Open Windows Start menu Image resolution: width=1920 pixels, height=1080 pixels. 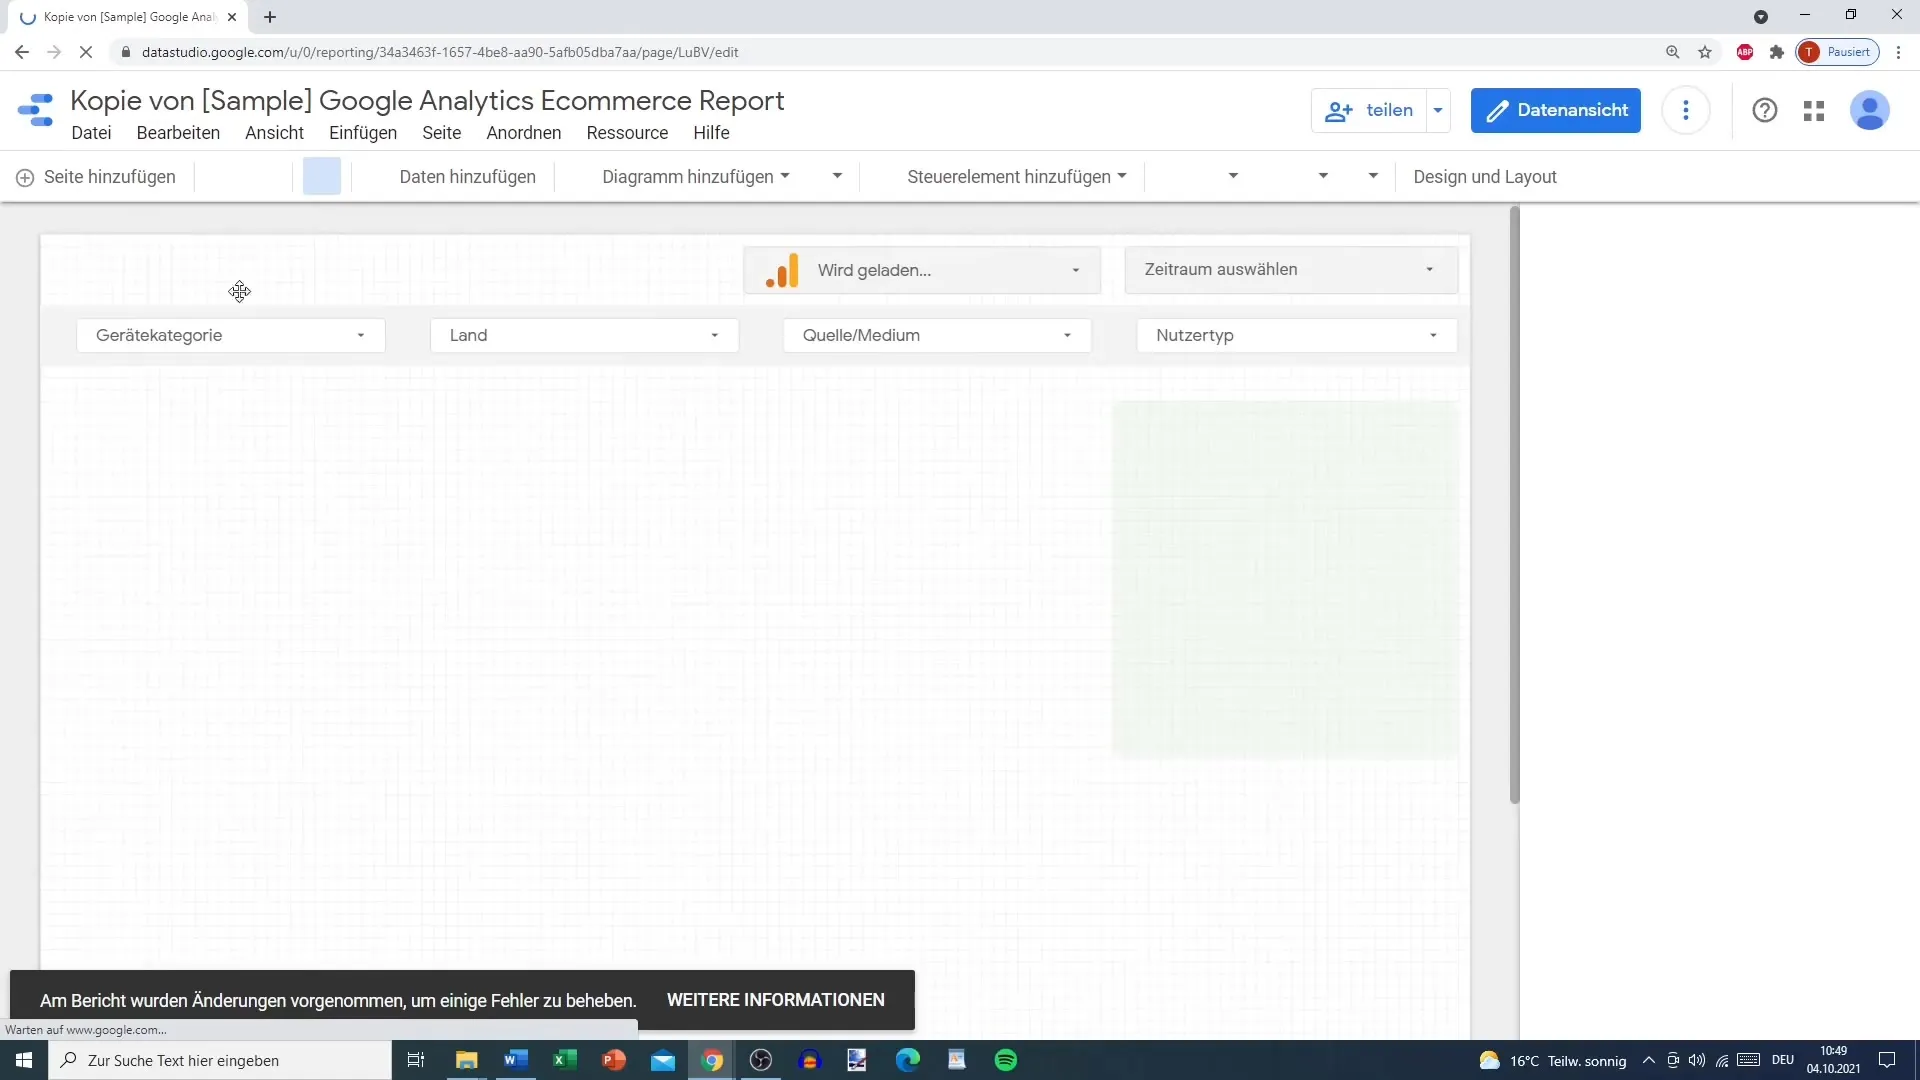24,1060
